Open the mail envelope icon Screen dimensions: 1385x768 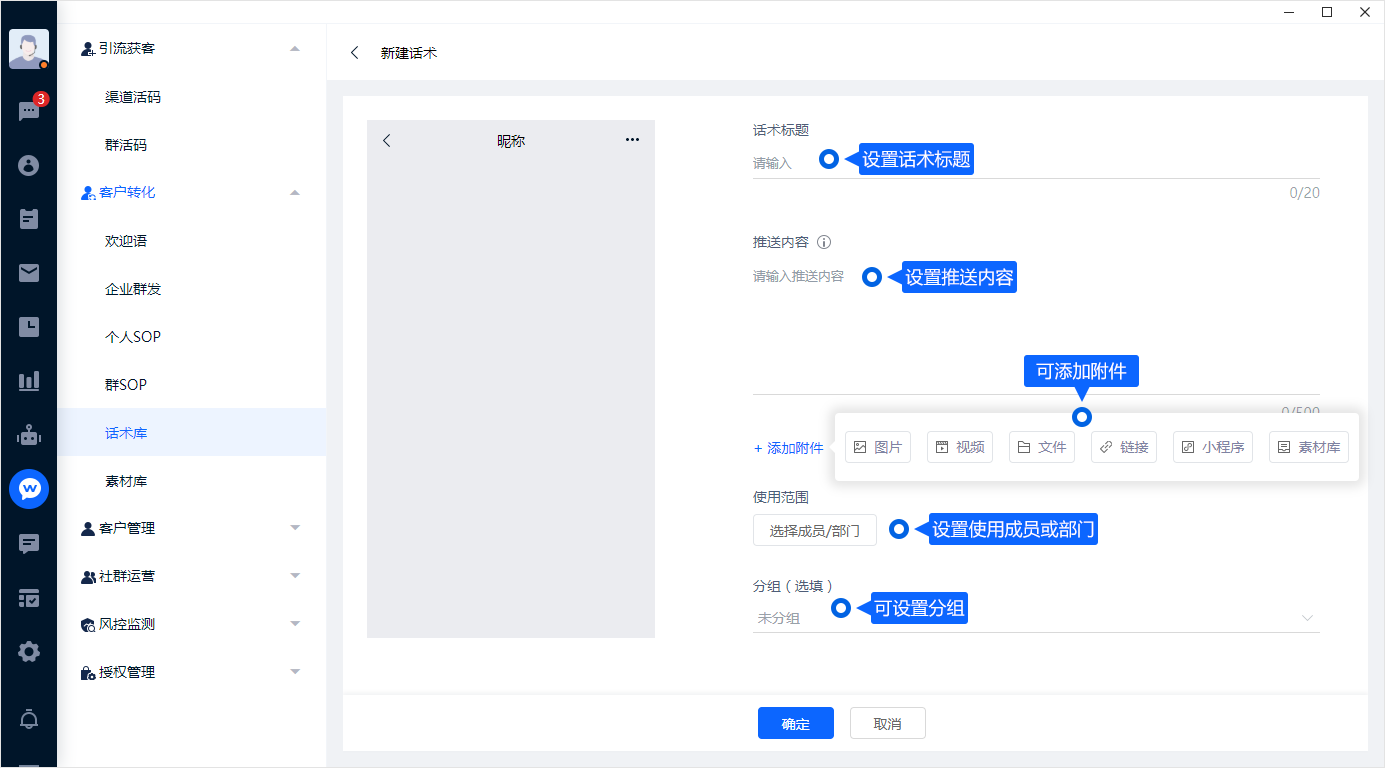click(x=29, y=273)
